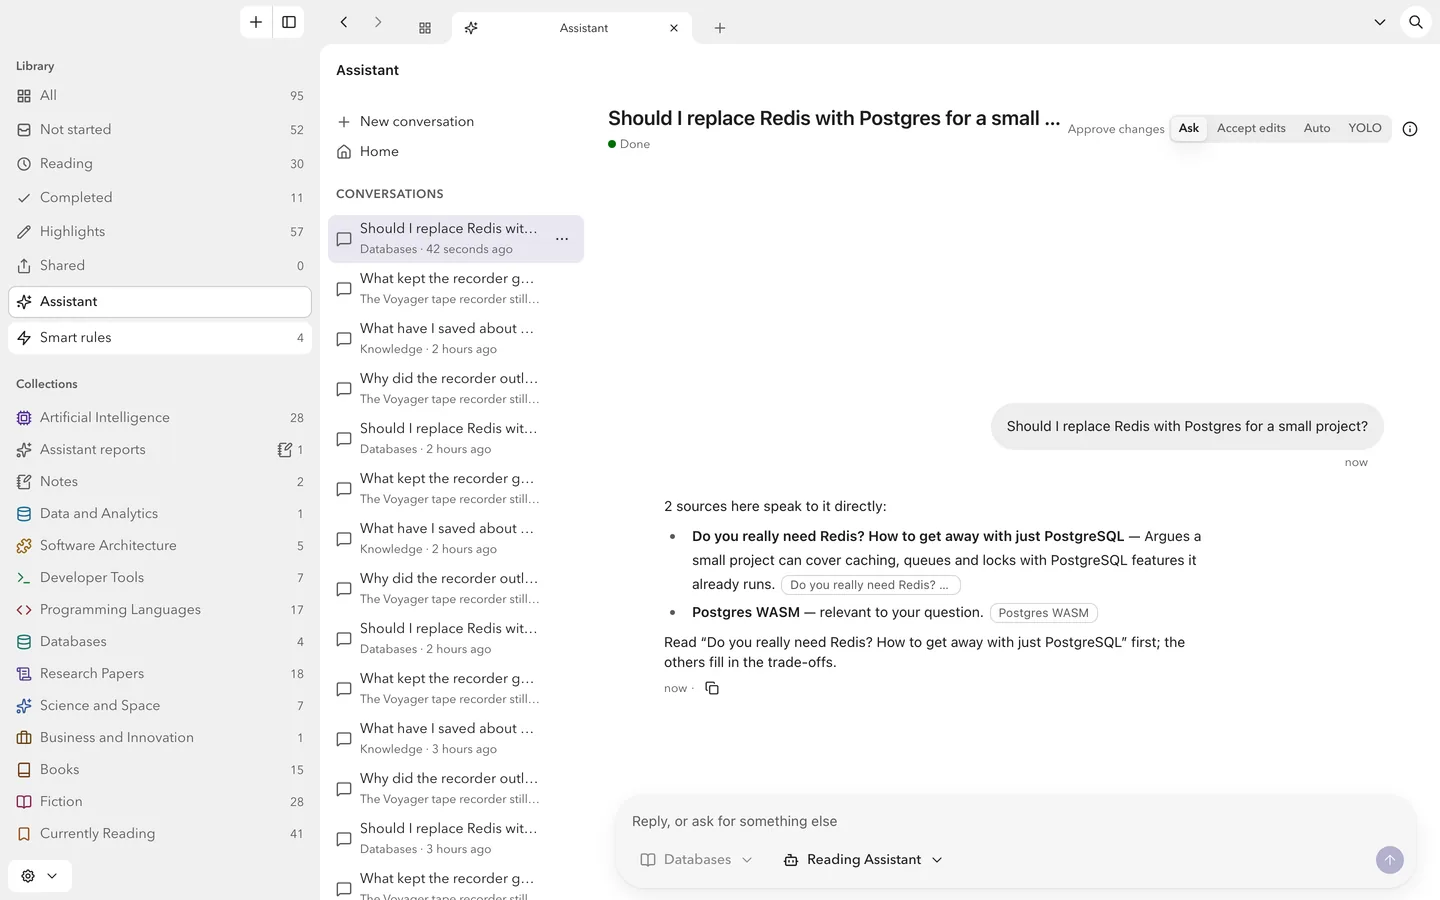
Task: Click the Home house icon
Action: pyautogui.click(x=344, y=152)
